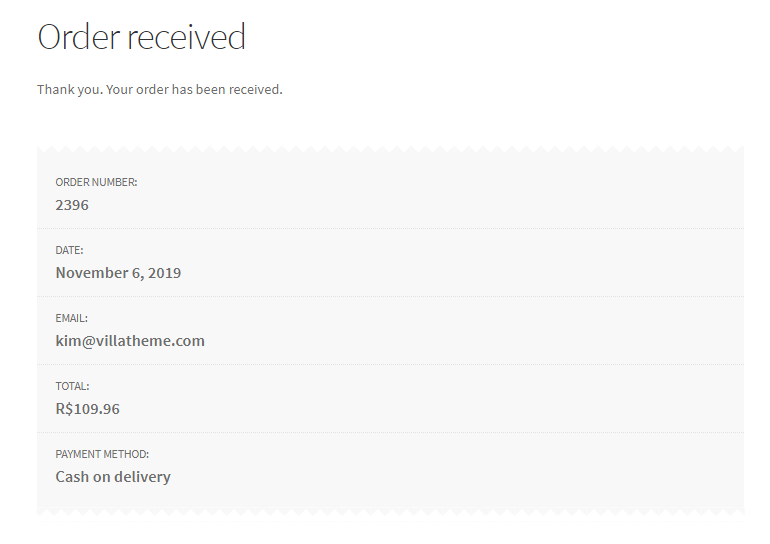Click the zigzag bottom edge of receipt box
The height and width of the screenshot is (544, 770).
[x=390, y=512]
